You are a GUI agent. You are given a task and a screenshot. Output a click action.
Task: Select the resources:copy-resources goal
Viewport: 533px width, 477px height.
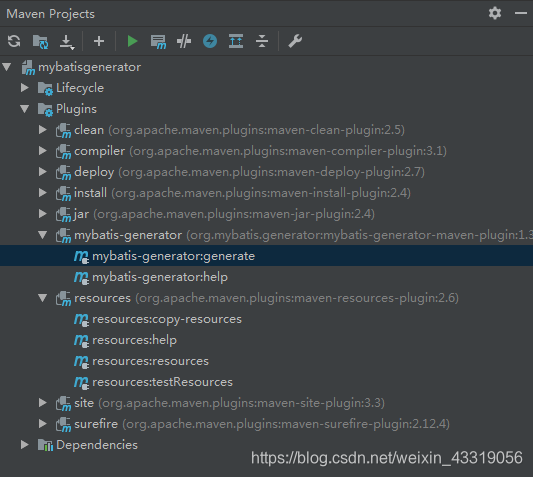point(266,319)
